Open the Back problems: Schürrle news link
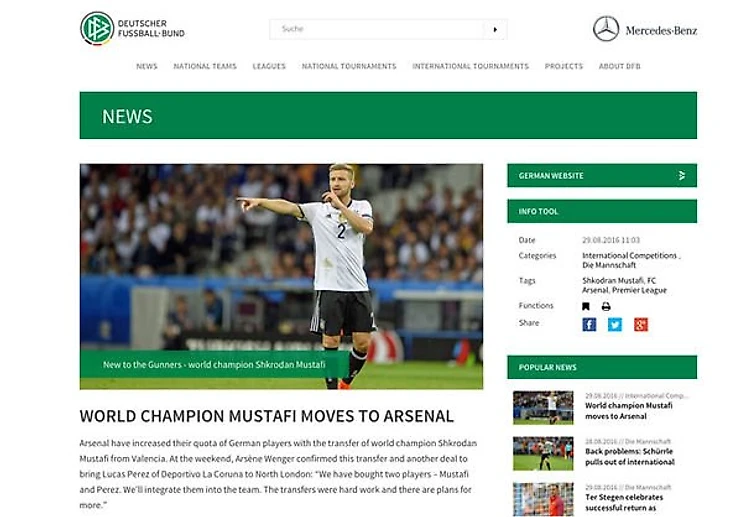This screenshot has width=730, height=517. [x=629, y=456]
